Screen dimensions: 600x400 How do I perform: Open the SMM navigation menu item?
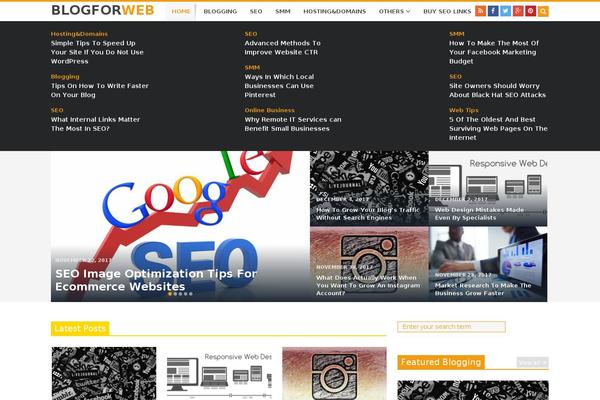tap(283, 11)
